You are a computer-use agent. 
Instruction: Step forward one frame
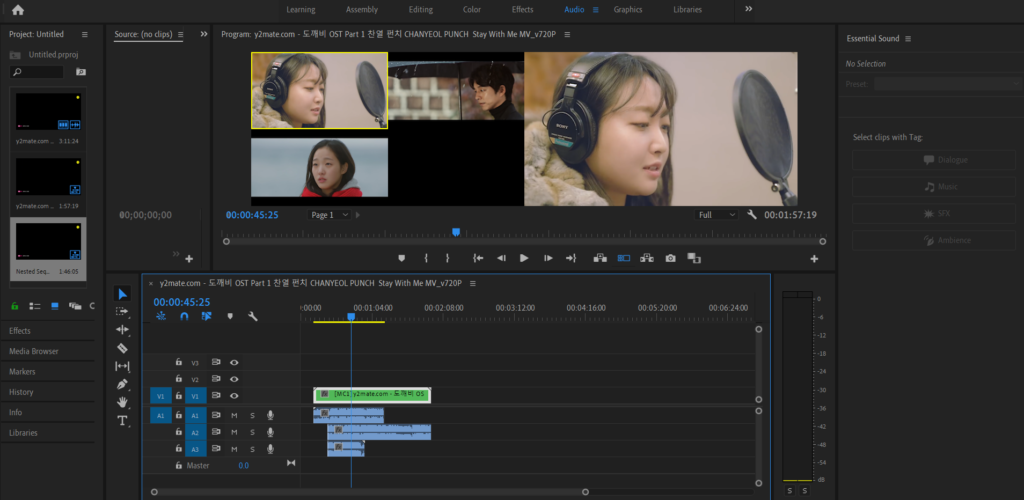tap(548, 258)
